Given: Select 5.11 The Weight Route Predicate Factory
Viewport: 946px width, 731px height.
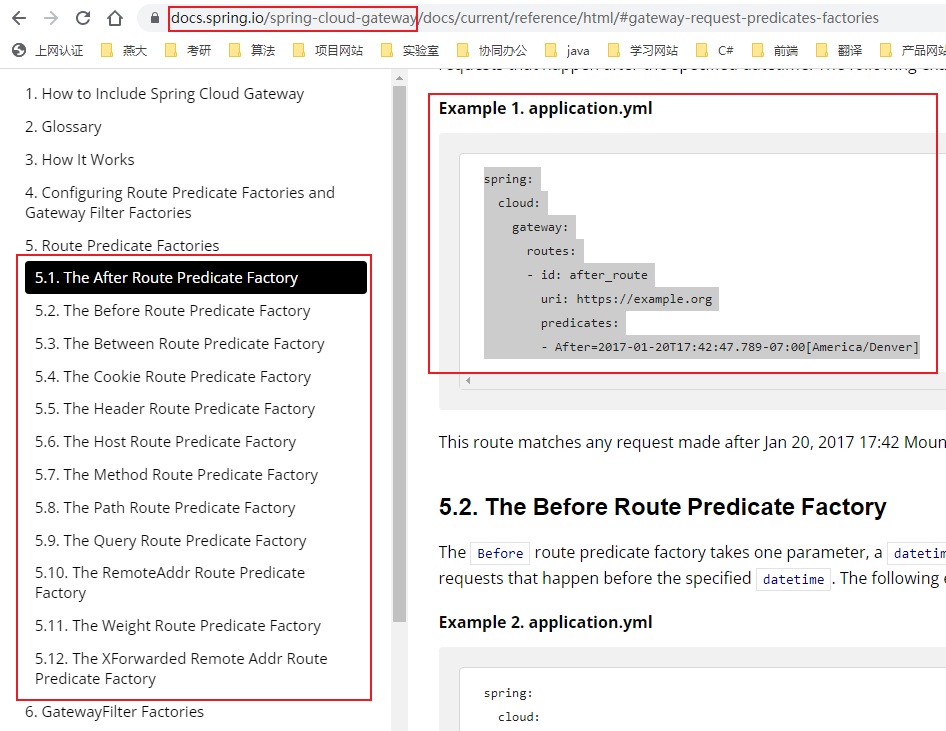Looking at the screenshot, I should pyautogui.click(x=178, y=626).
